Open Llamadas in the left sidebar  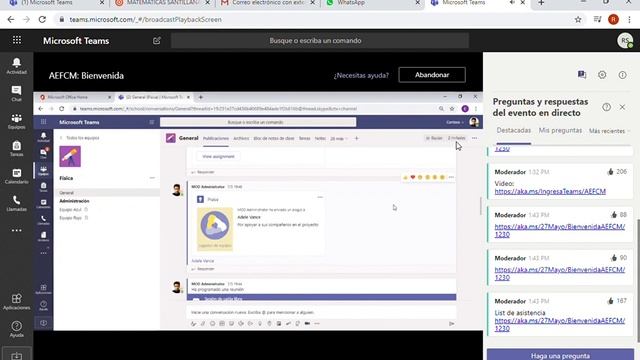coord(16,203)
